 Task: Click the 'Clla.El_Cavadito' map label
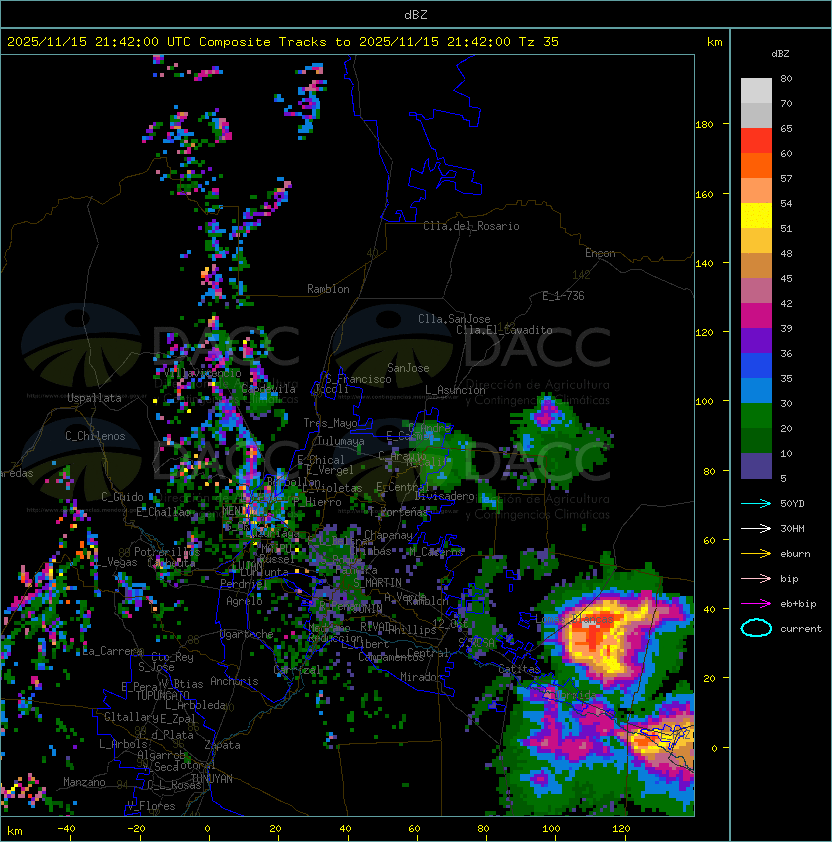[504, 330]
